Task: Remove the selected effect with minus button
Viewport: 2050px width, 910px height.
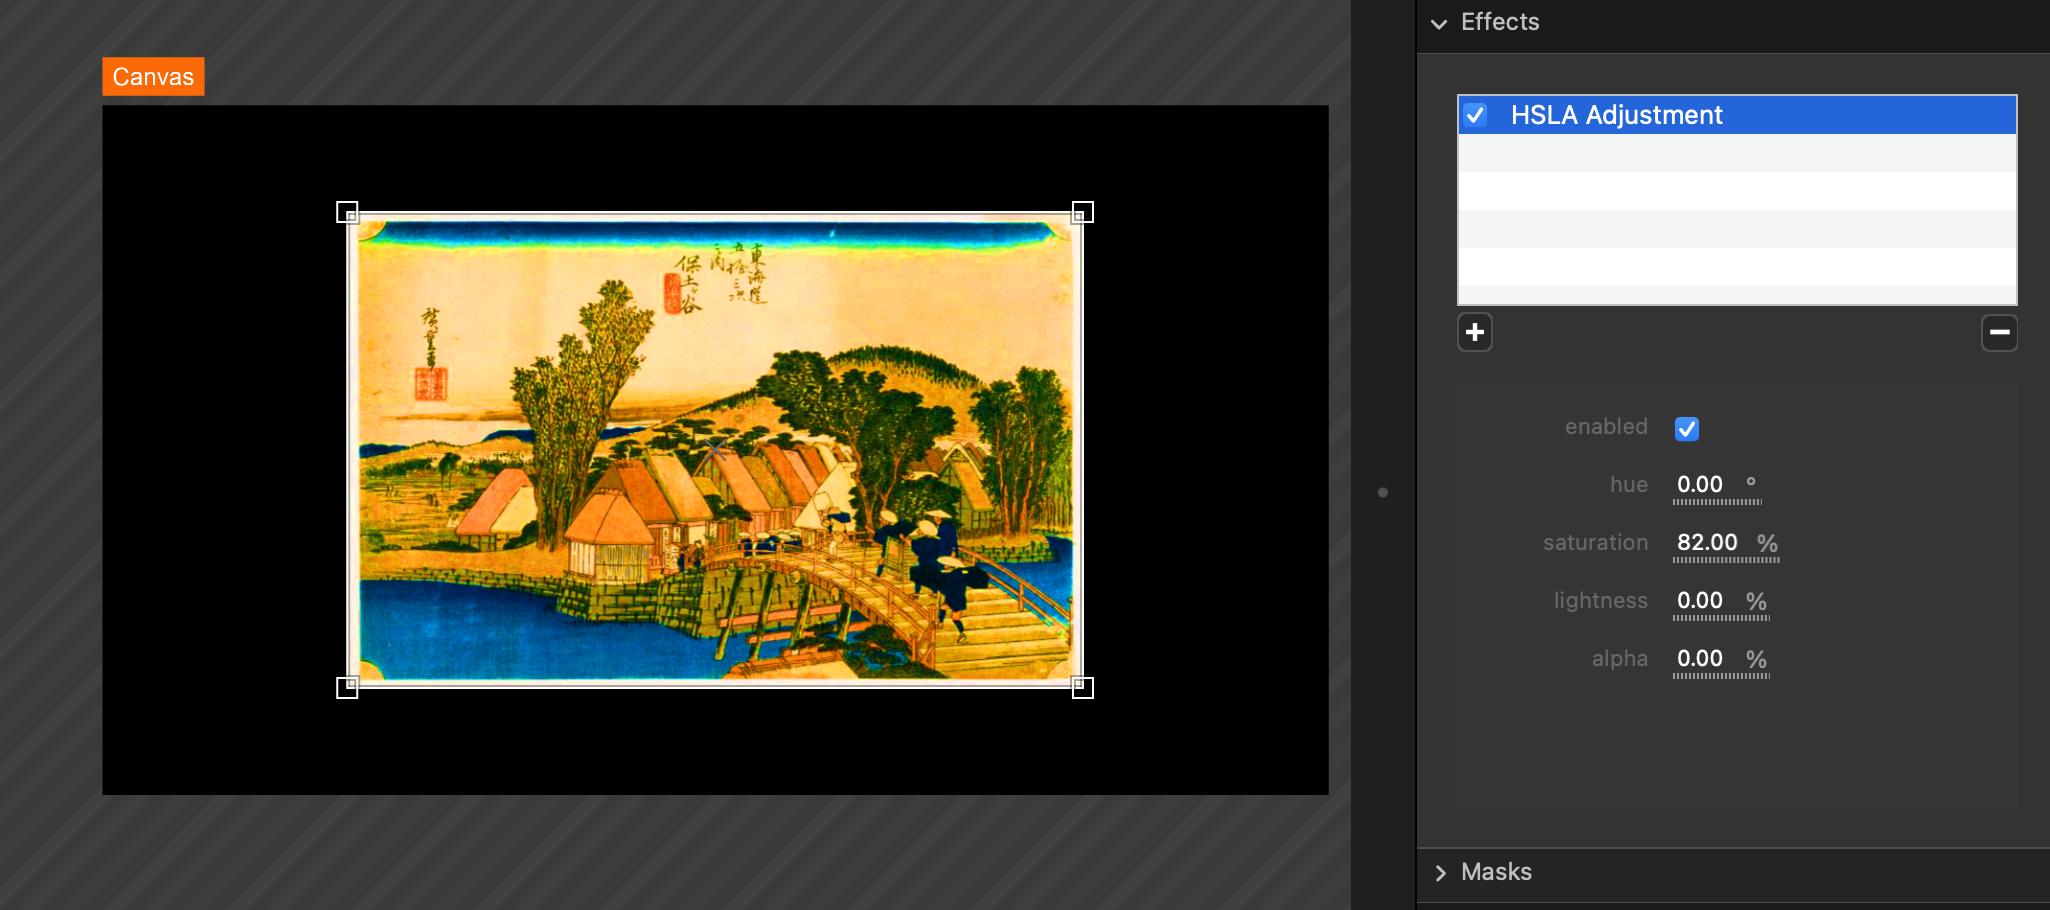Action: 1999,333
